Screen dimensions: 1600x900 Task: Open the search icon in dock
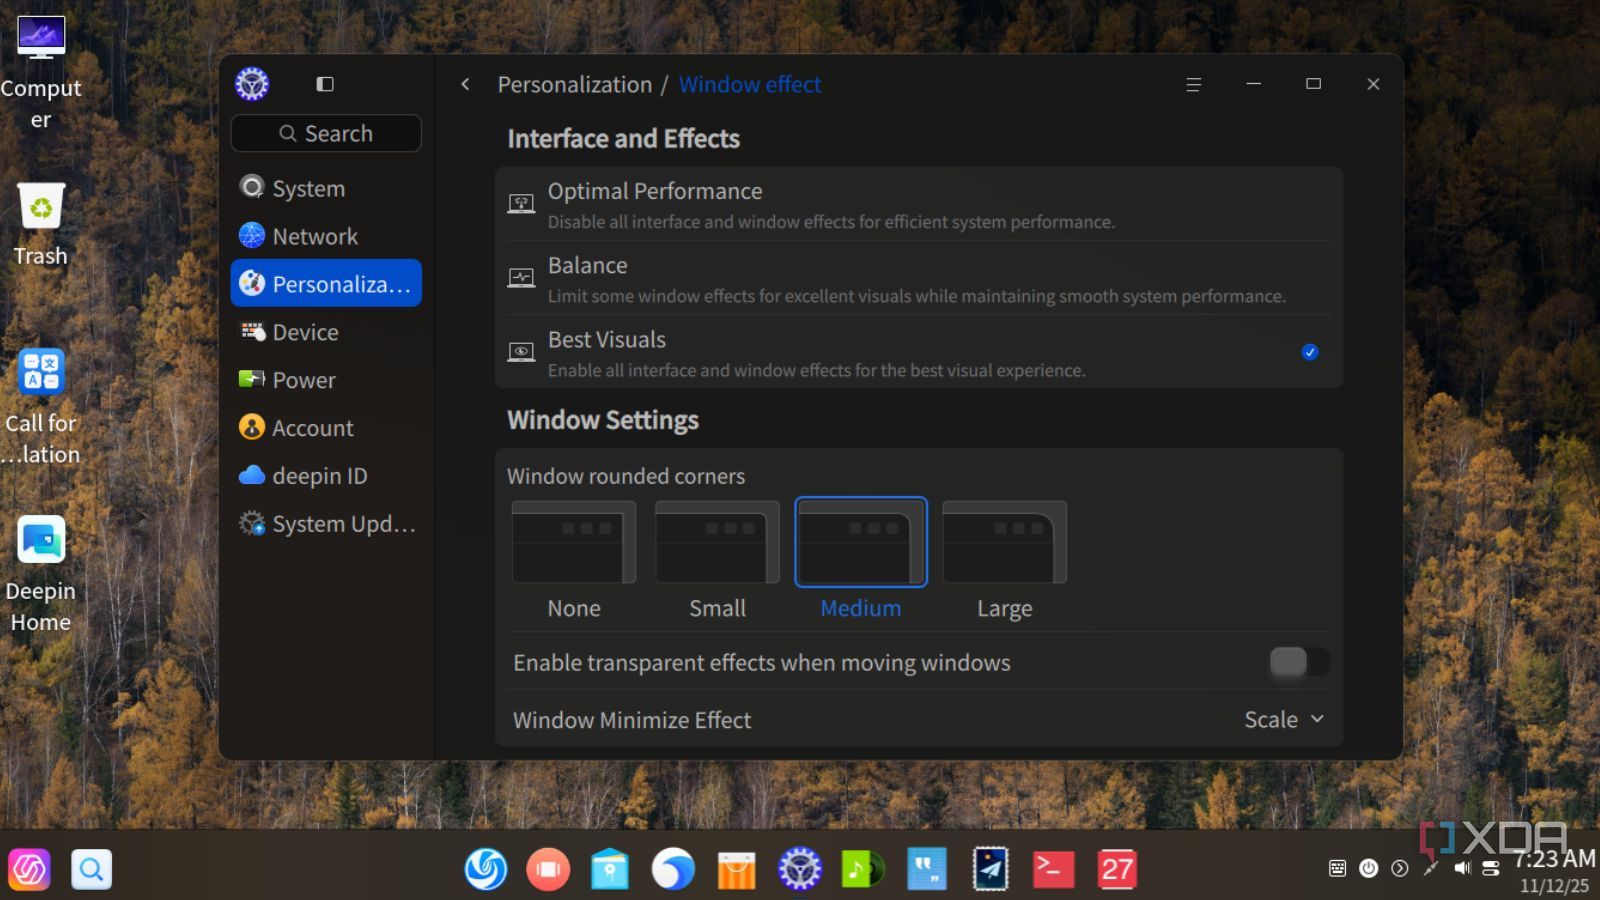click(91, 869)
